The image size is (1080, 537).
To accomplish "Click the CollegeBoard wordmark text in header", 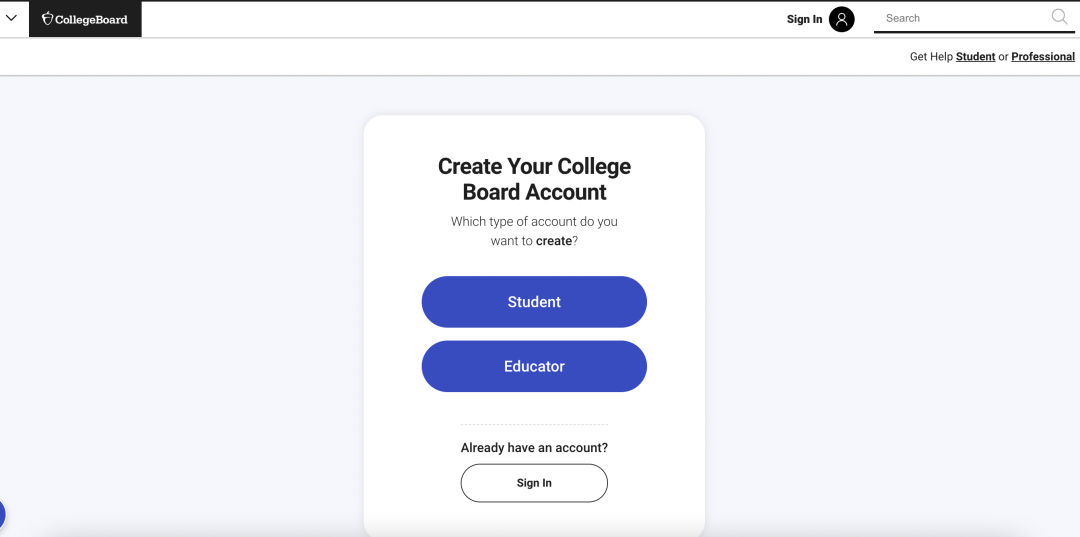I will tap(91, 20).
